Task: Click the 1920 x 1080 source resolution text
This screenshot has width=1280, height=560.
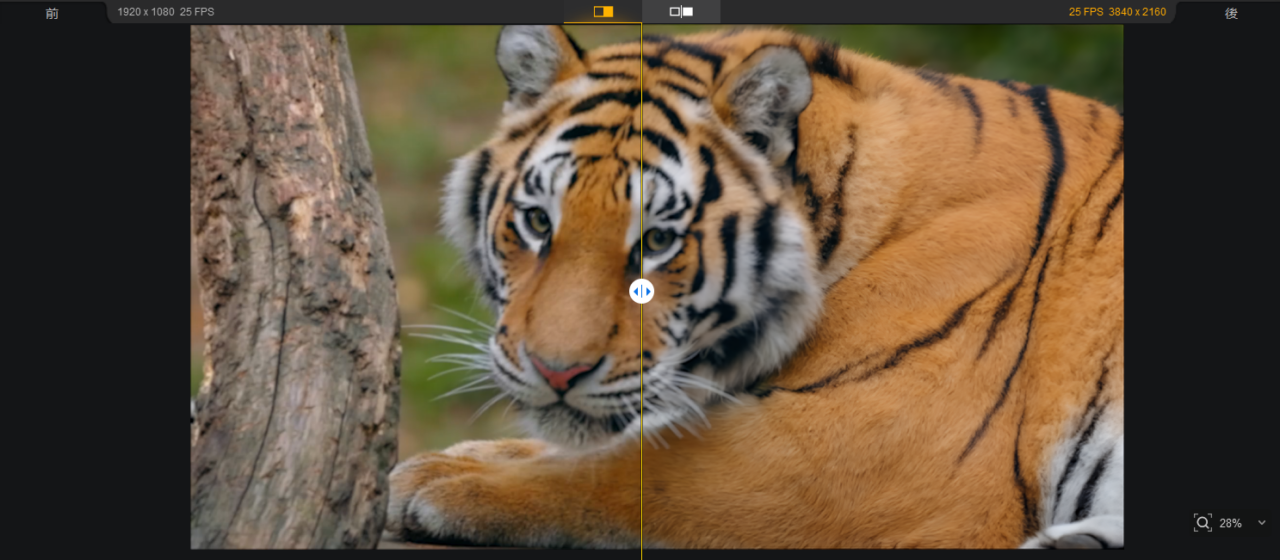Action: click(145, 12)
